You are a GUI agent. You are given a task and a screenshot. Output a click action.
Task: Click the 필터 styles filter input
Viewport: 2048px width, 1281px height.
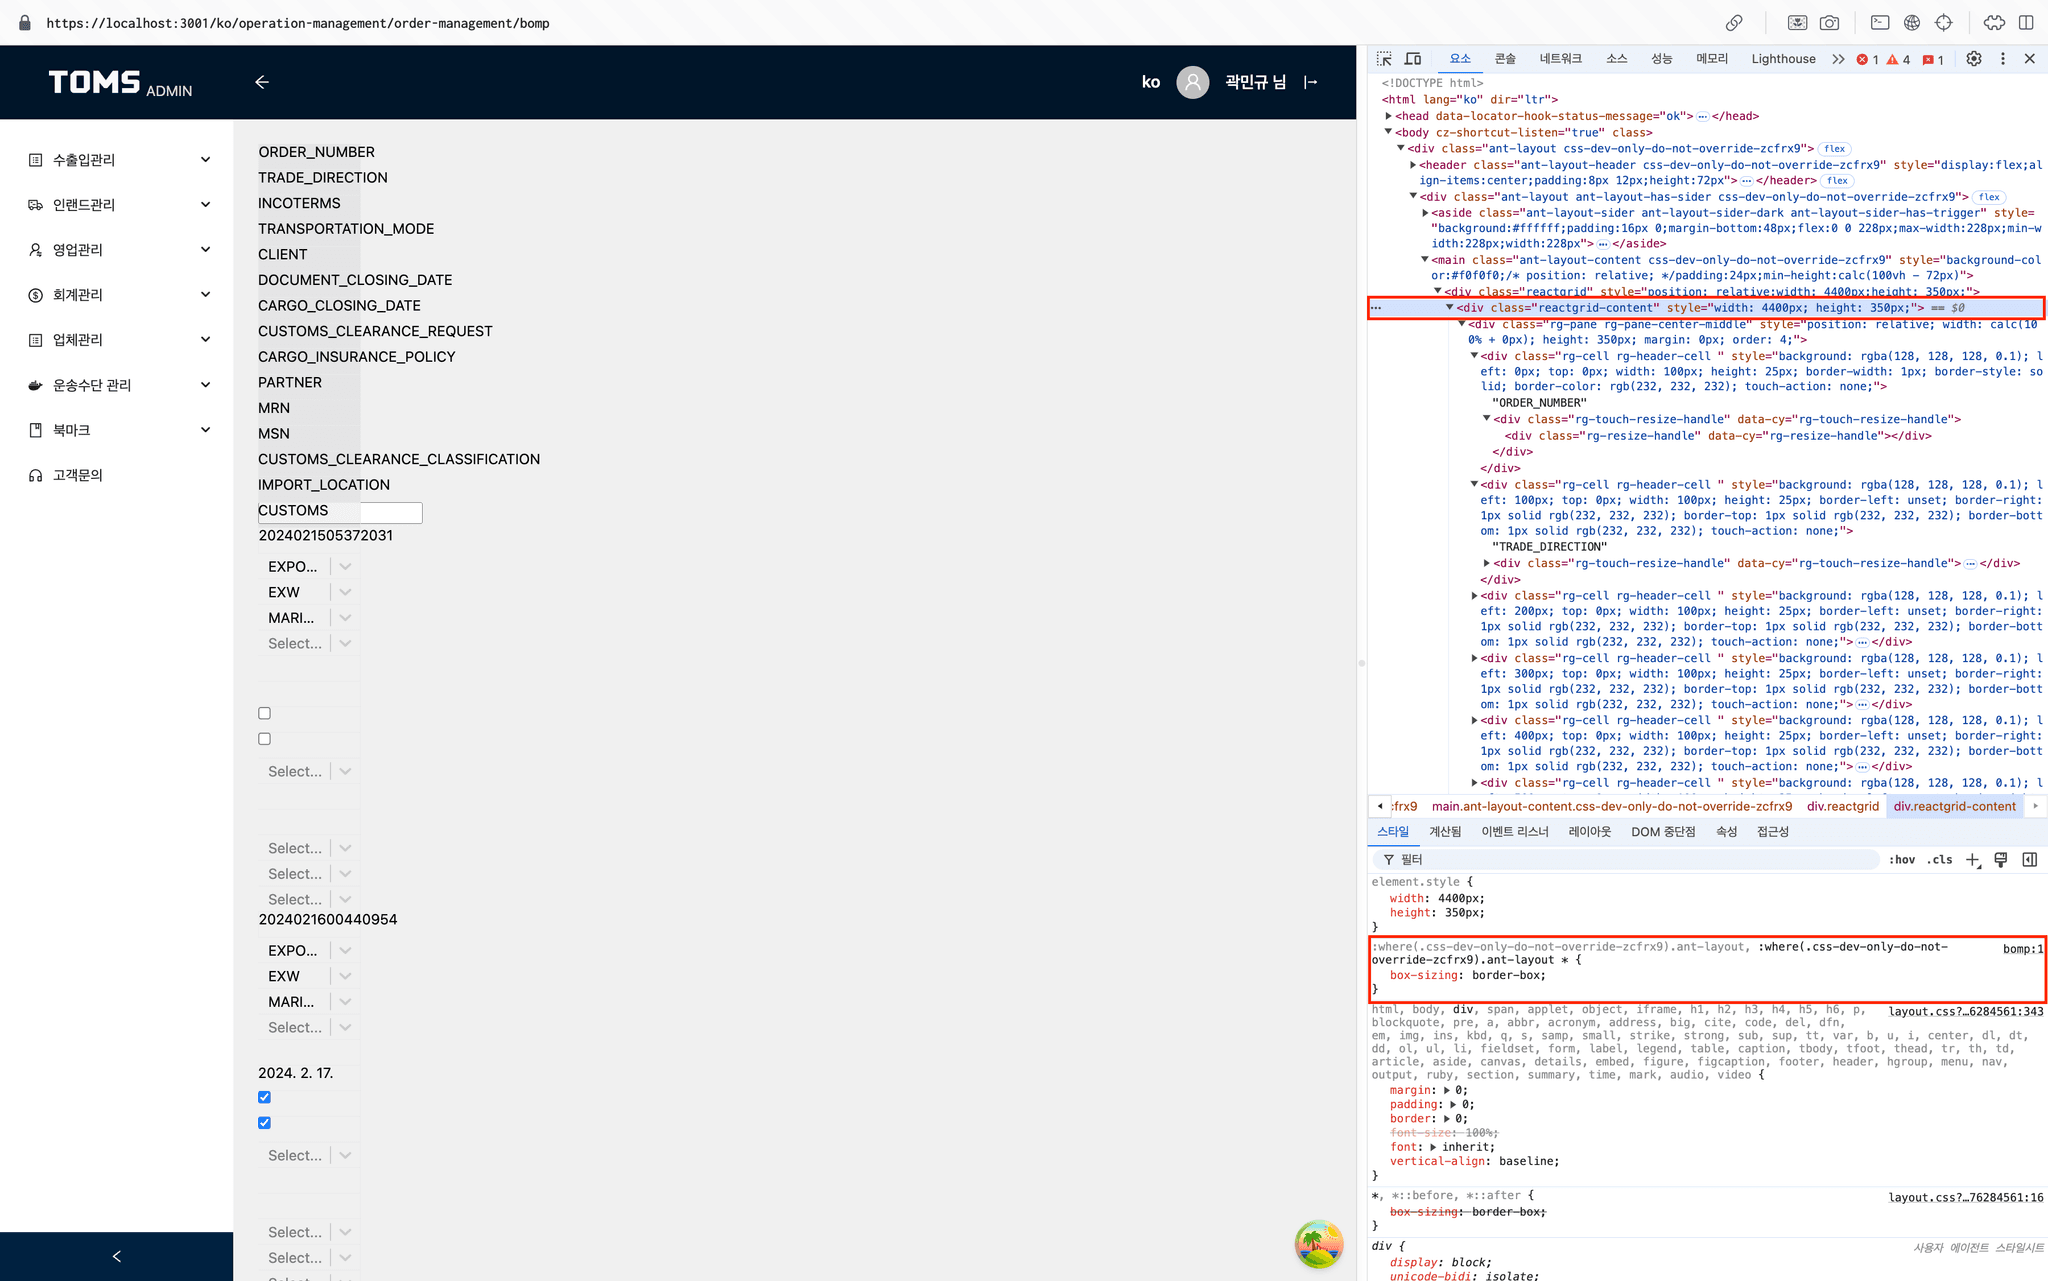[1630, 860]
